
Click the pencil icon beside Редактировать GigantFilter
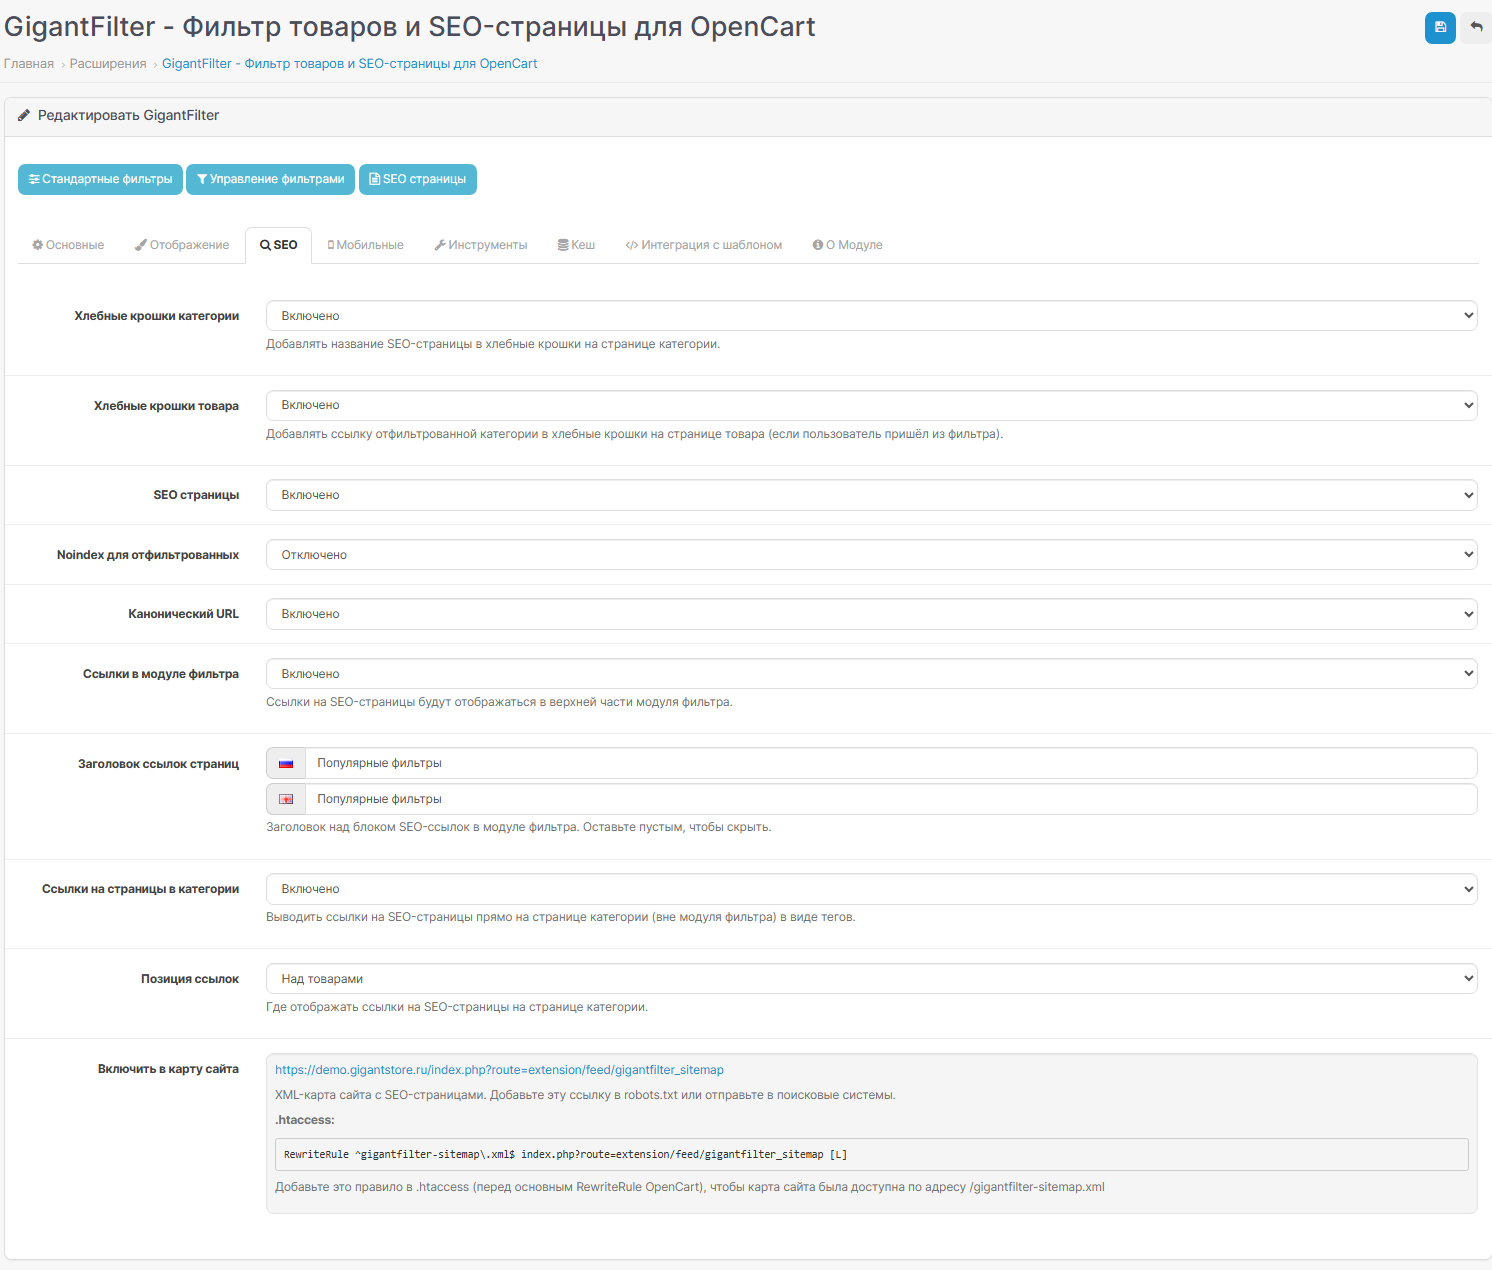pyautogui.click(x=24, y=115)
